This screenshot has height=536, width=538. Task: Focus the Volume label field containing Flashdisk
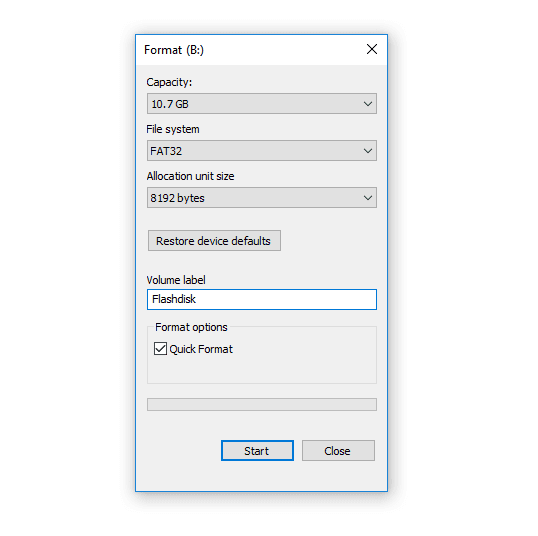click(x=262, y=300)
